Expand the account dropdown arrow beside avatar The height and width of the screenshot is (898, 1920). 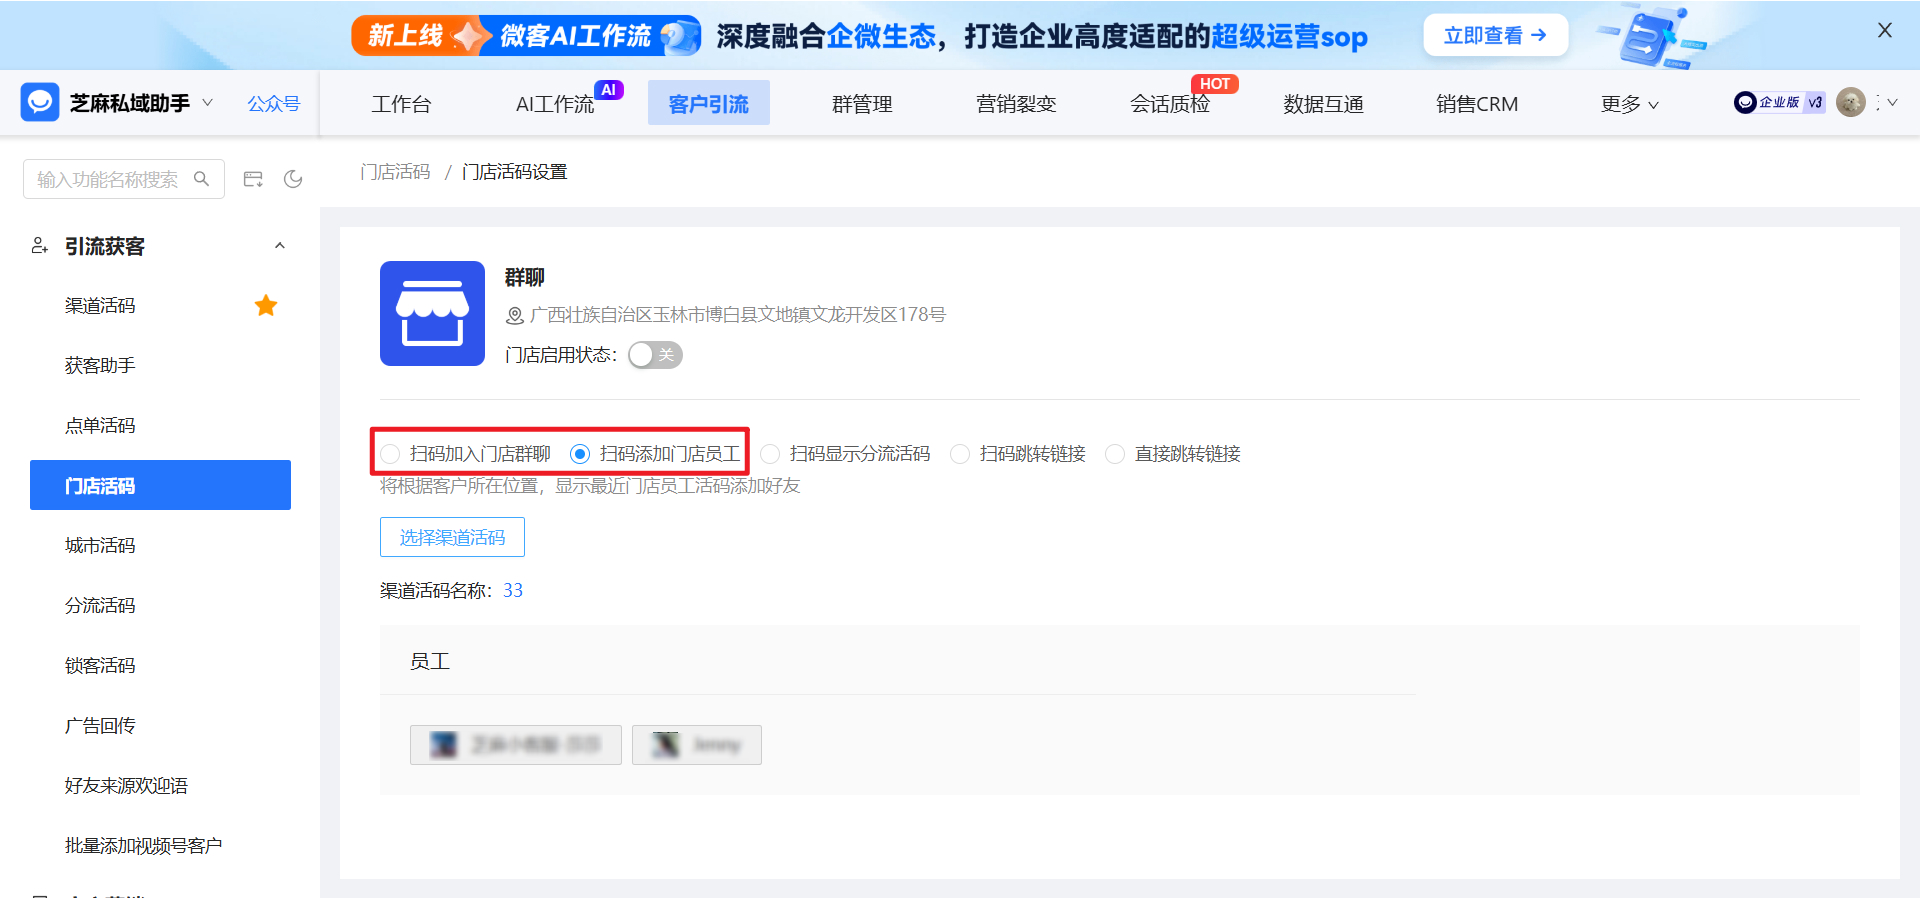(1892, 102)
